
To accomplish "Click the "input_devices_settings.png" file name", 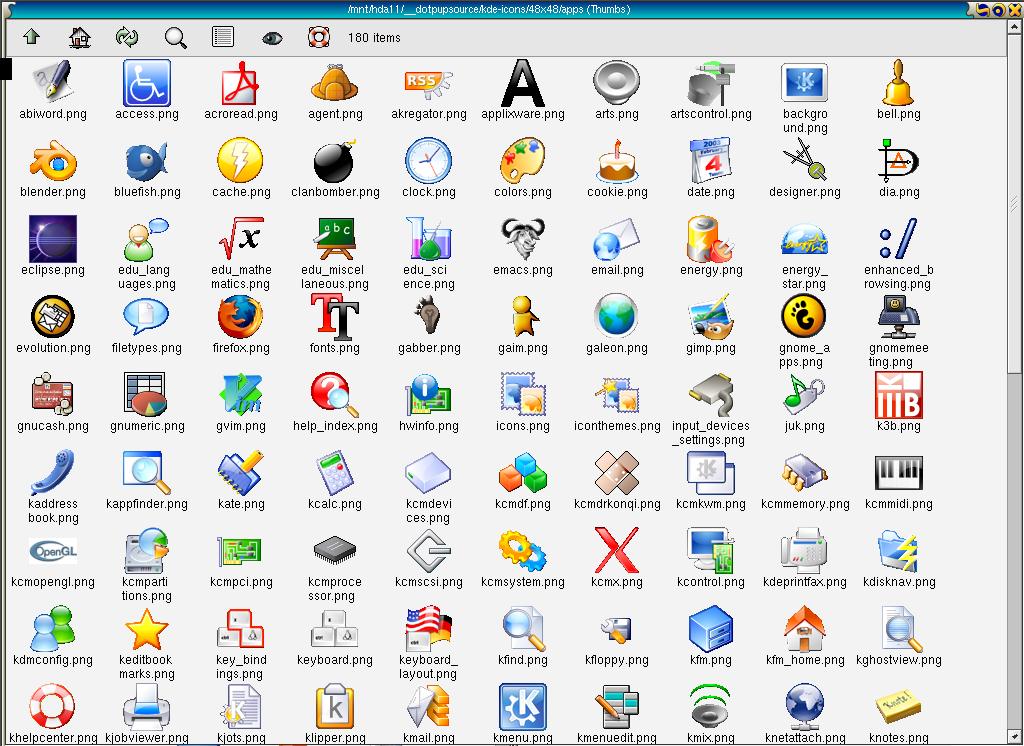I will (x=711, y=432).
